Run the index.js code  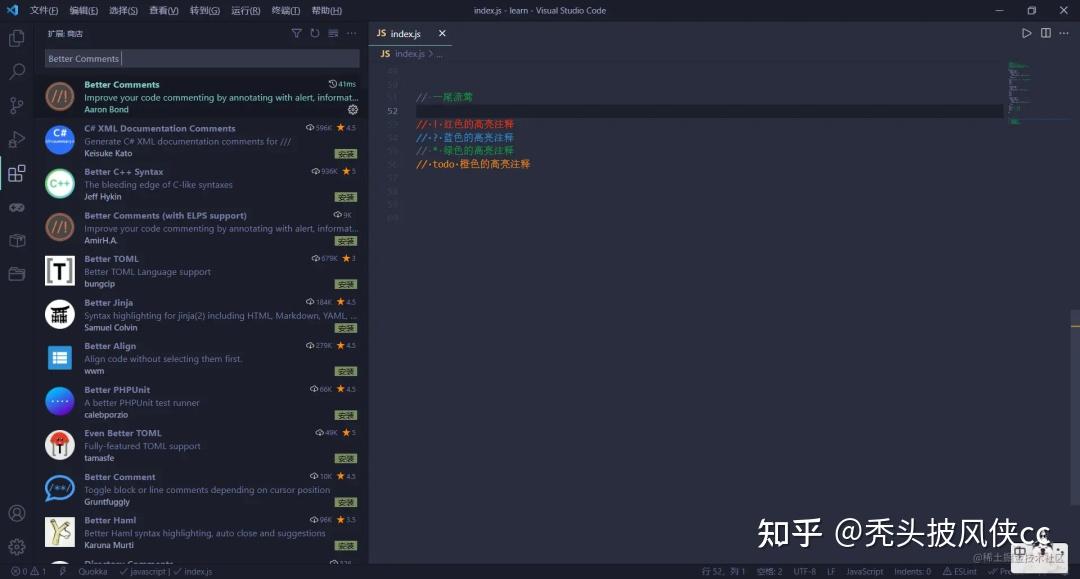click(1026, 33)
